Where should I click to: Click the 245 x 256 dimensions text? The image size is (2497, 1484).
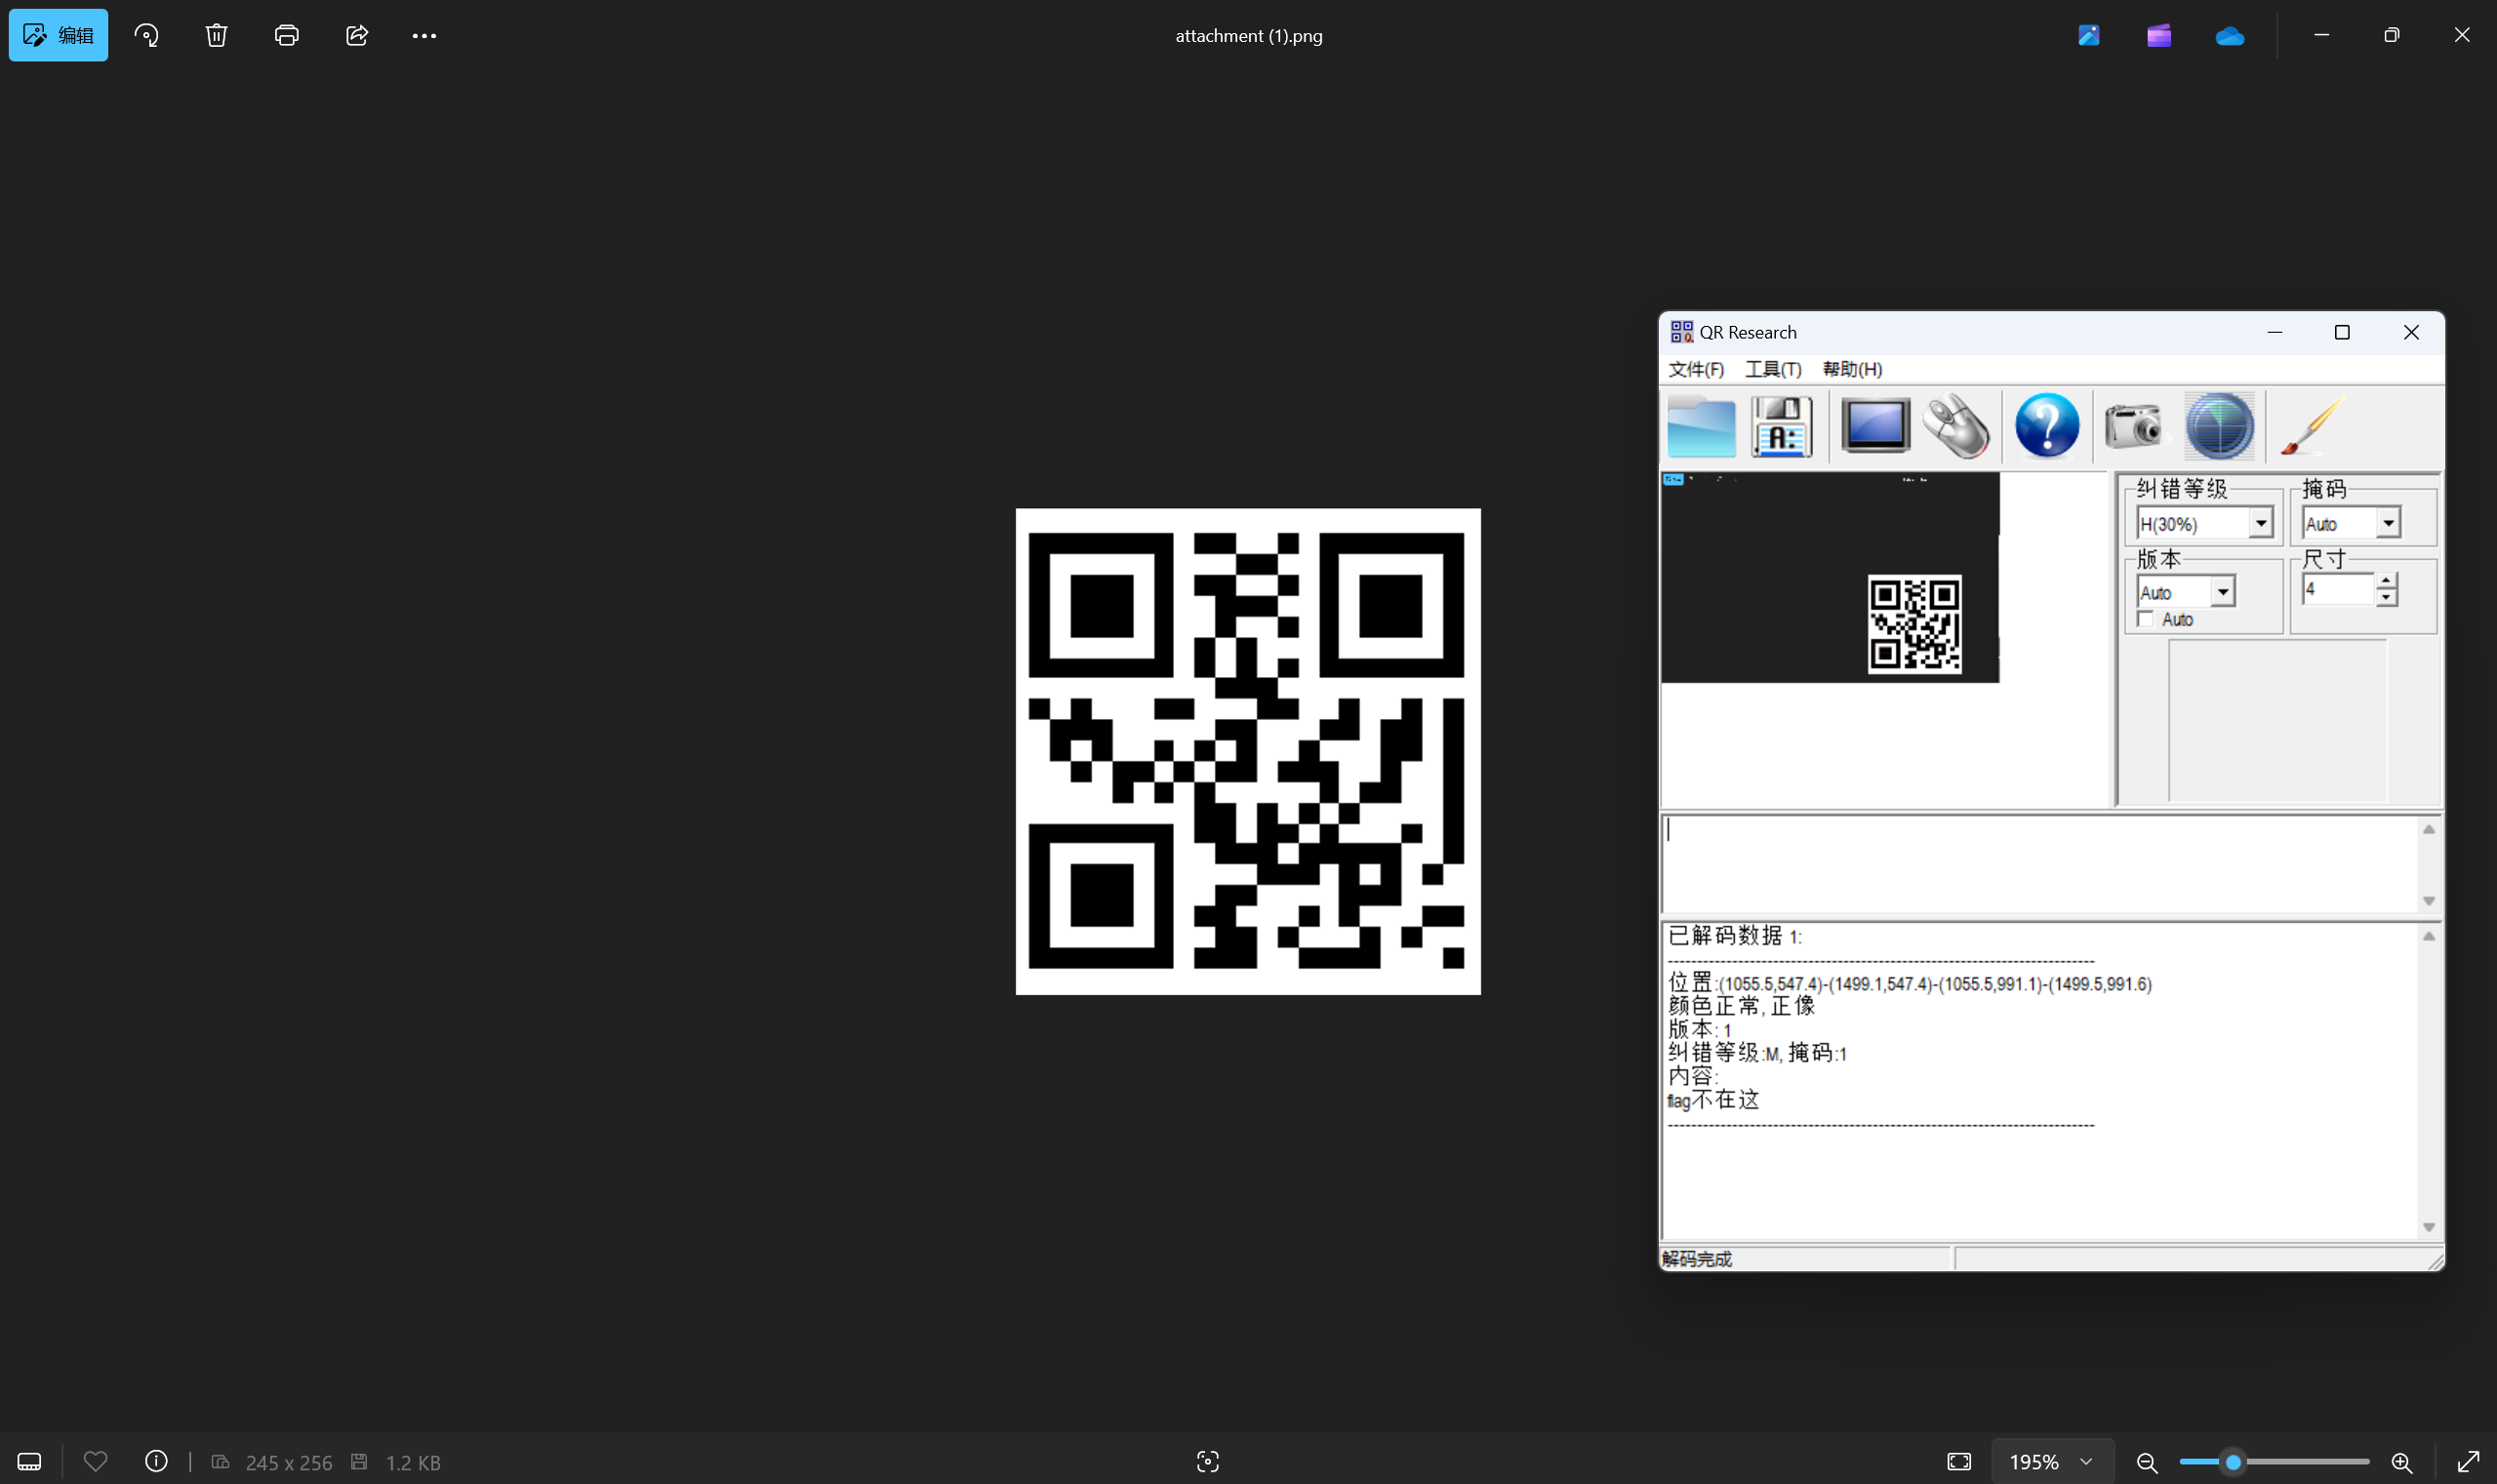(288, 1462)
